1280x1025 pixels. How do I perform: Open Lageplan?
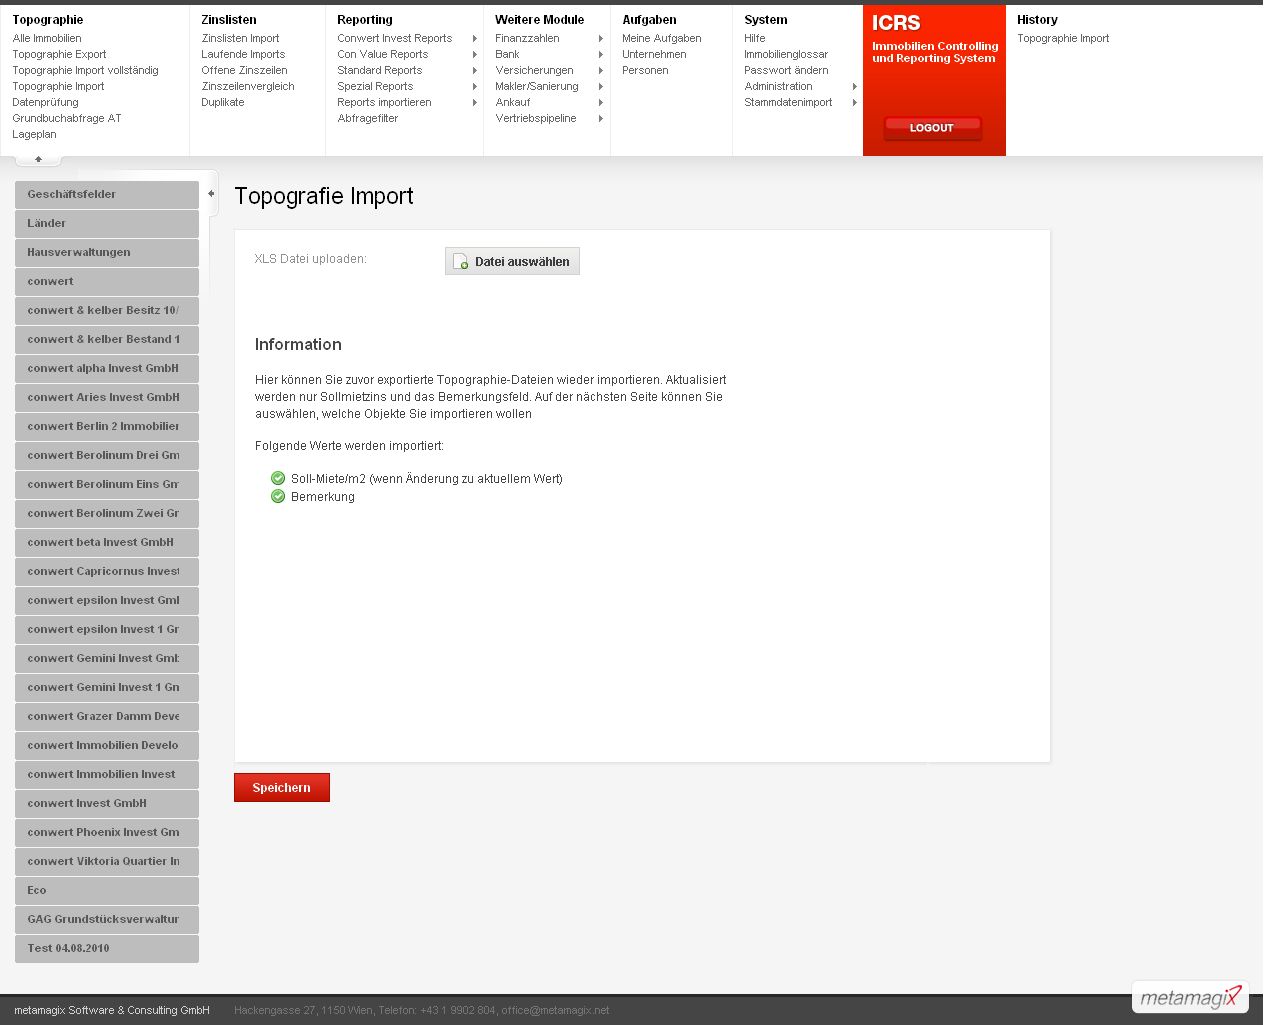[x=34, y=134]
